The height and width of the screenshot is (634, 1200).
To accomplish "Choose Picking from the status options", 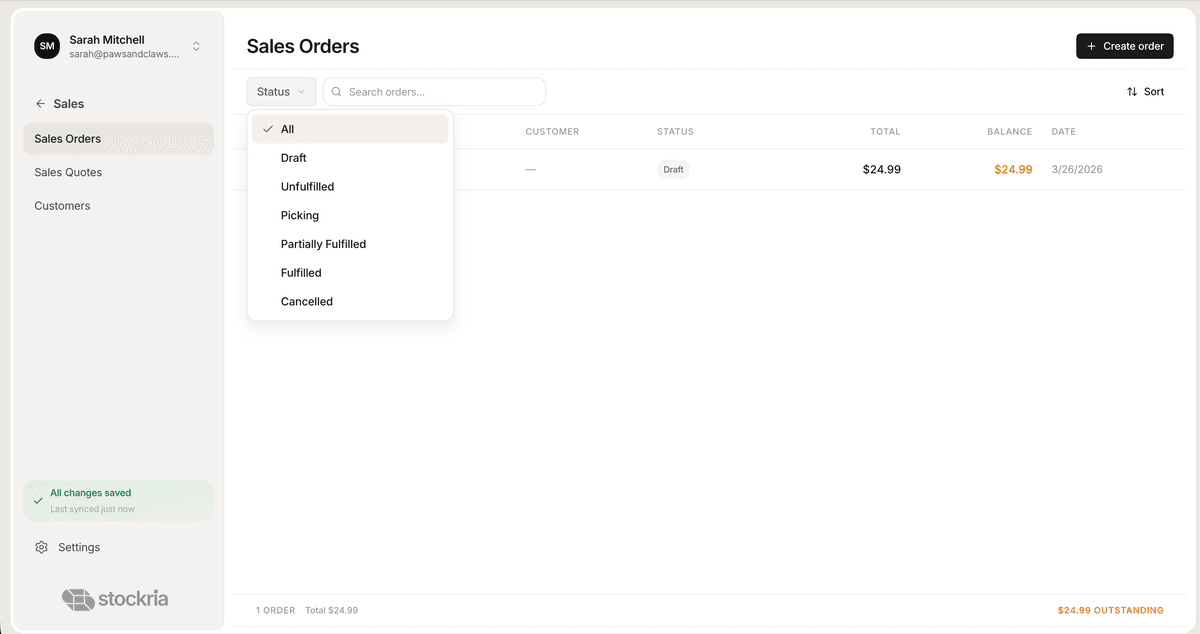I will click(x=299, y=215).
